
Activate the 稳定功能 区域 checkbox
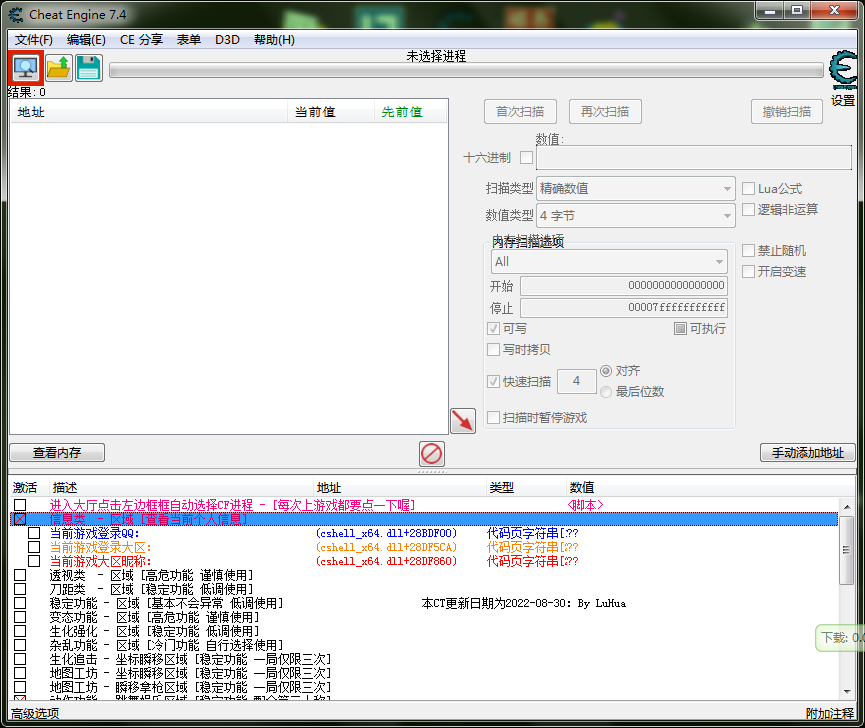coord(20,603)
